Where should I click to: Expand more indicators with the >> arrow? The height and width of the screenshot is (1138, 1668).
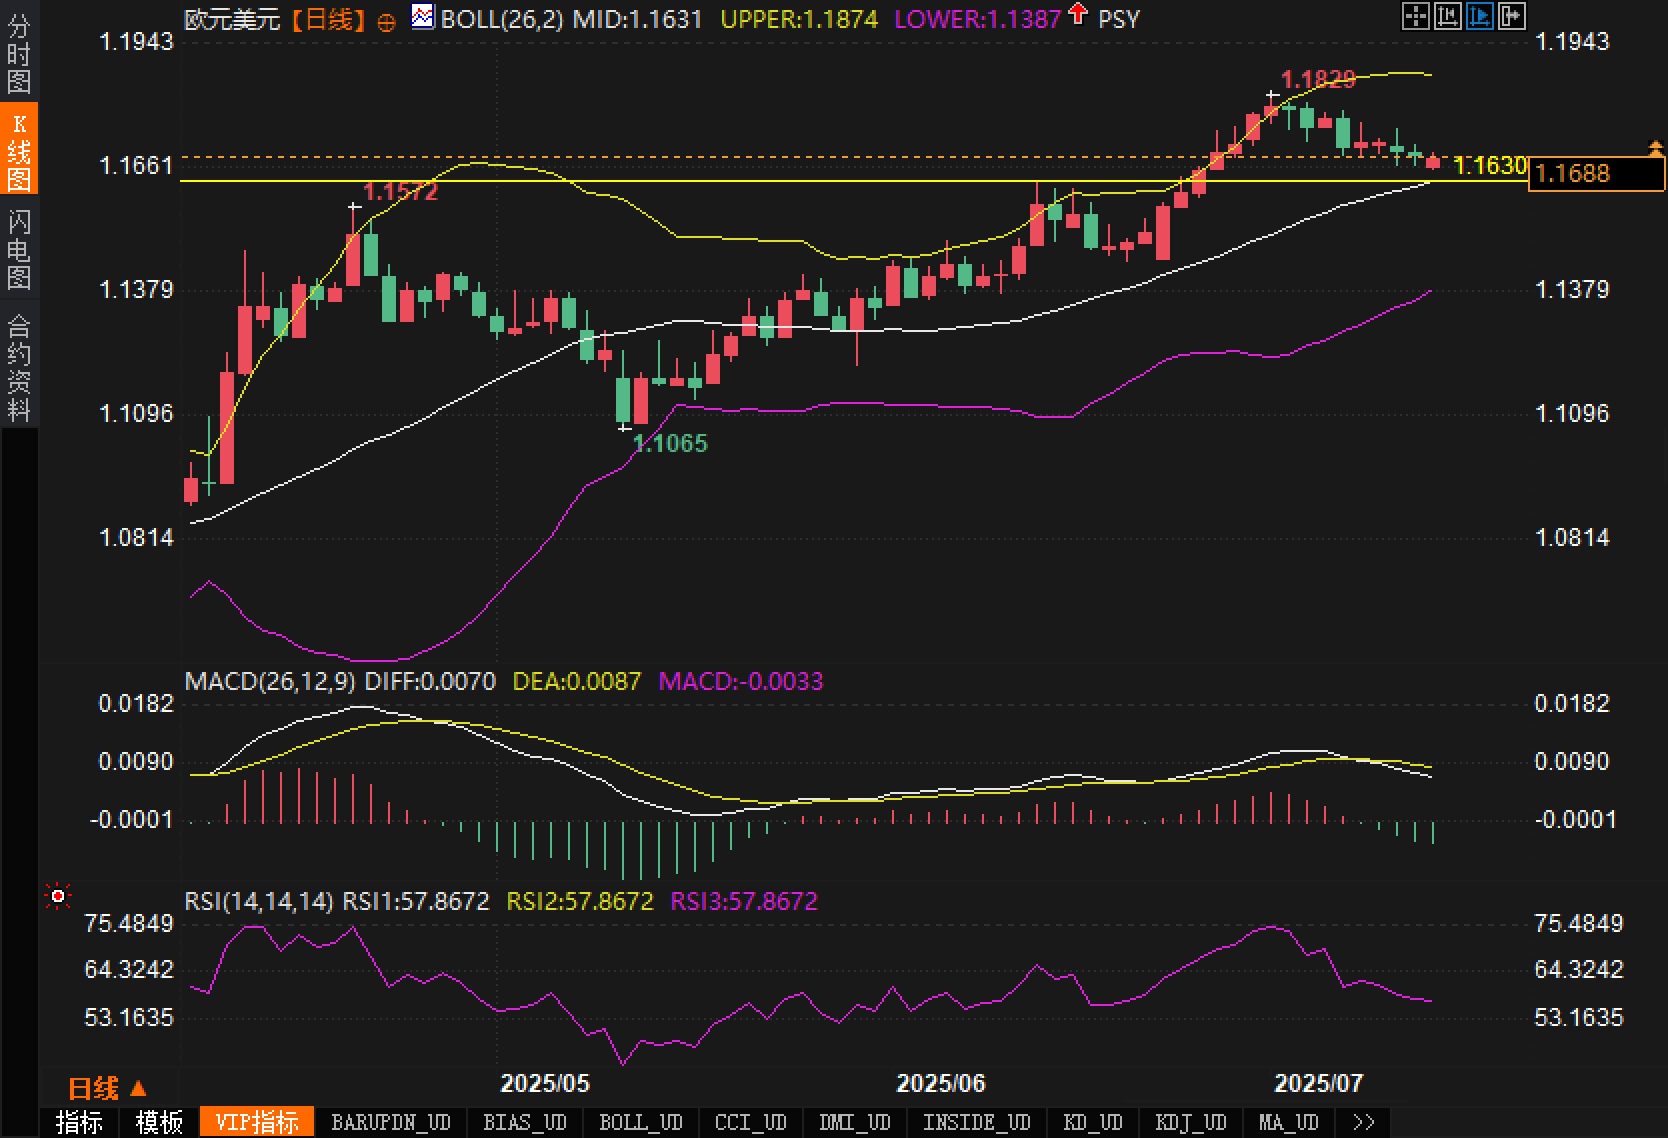point(1363,1122)
